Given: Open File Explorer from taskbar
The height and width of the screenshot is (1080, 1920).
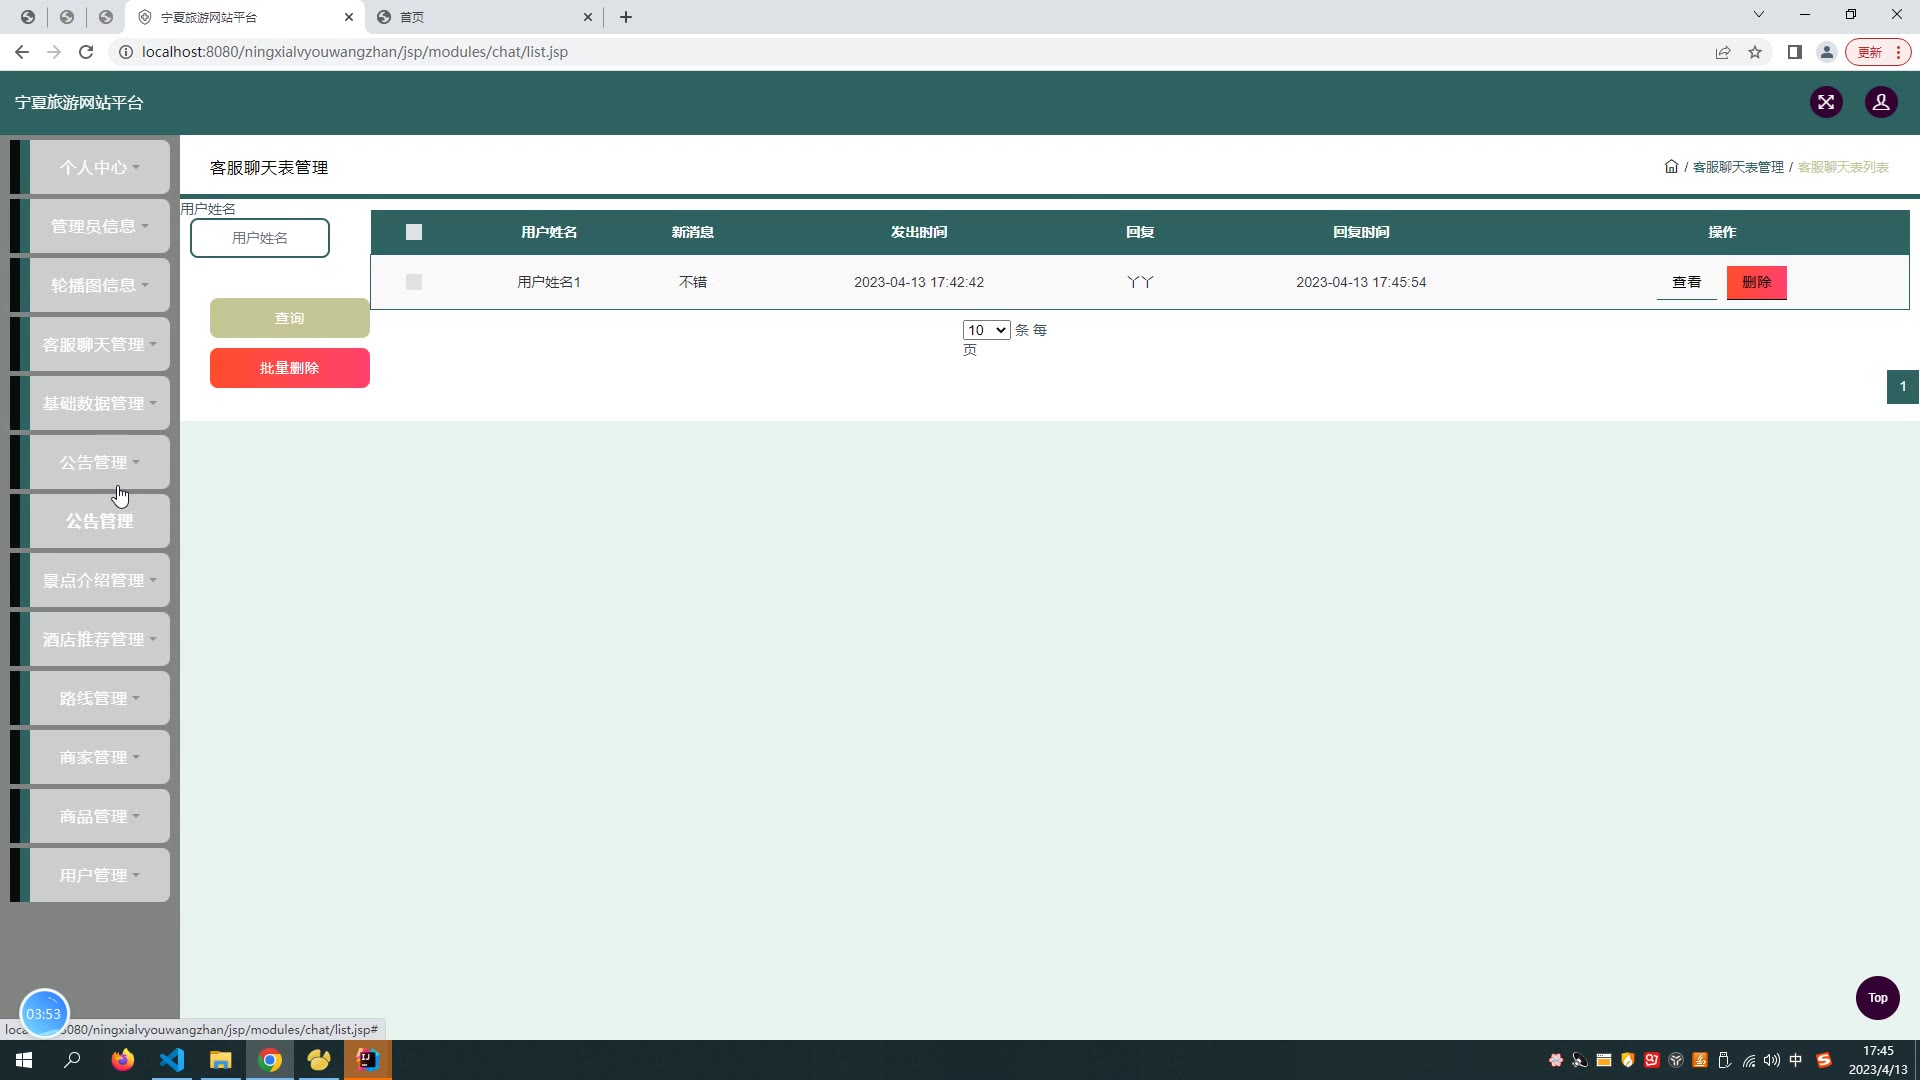Looking at the screenshot, I should click(221, 1060).
